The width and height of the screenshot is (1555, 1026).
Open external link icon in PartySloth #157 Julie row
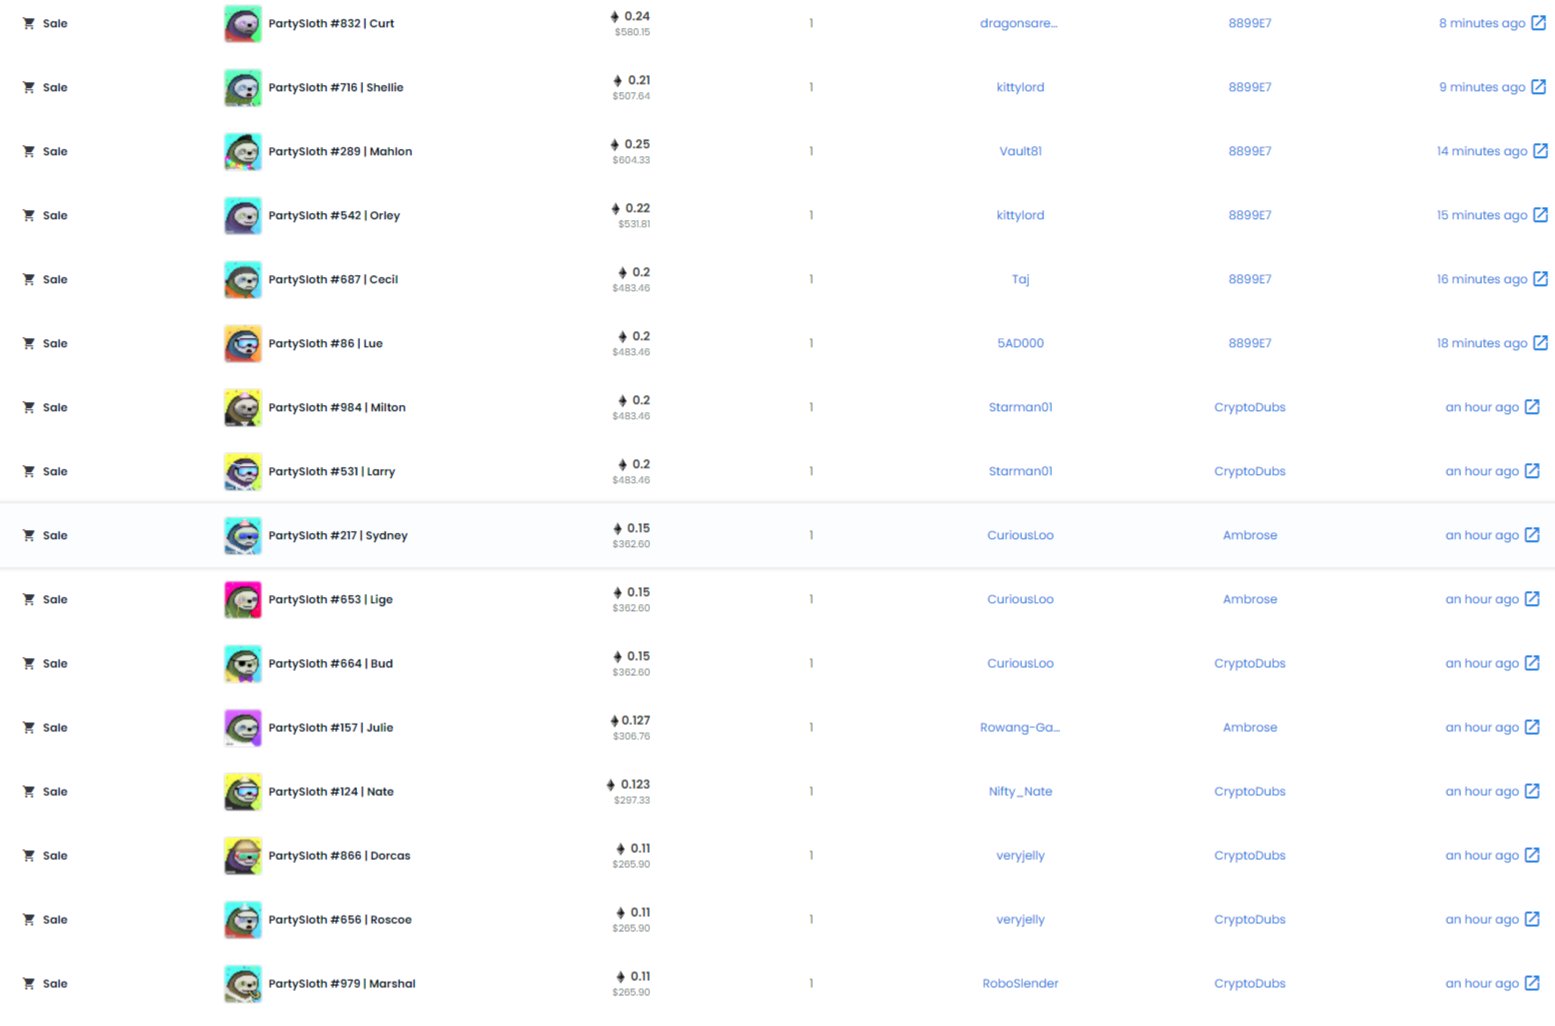tap(1532, 727)
